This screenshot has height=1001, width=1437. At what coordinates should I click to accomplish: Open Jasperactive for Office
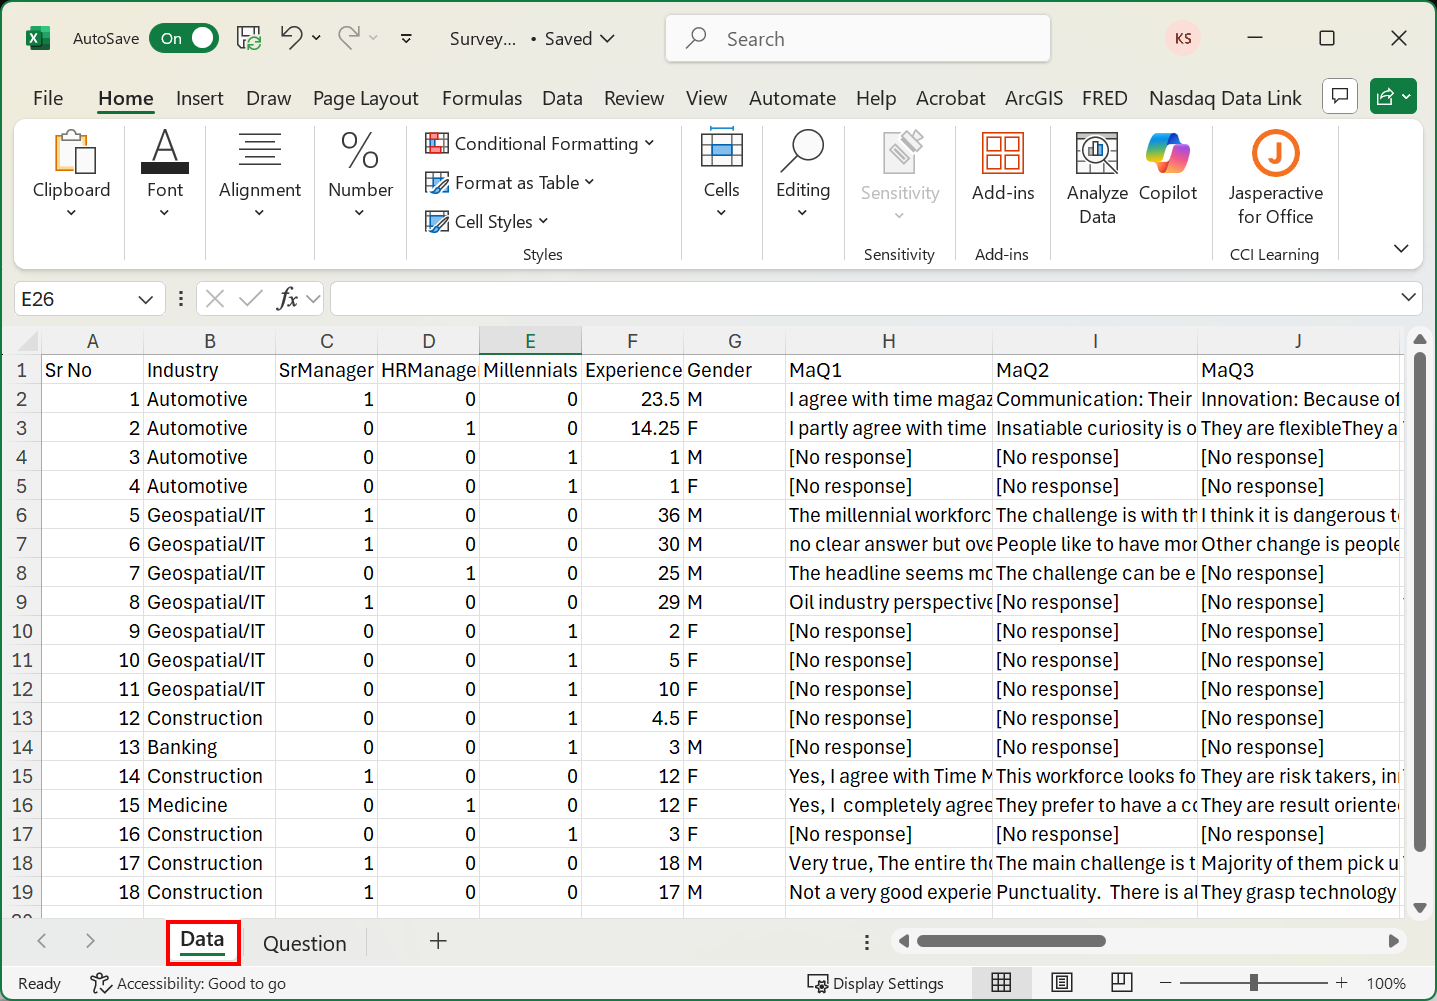[x=1275, y=179]
